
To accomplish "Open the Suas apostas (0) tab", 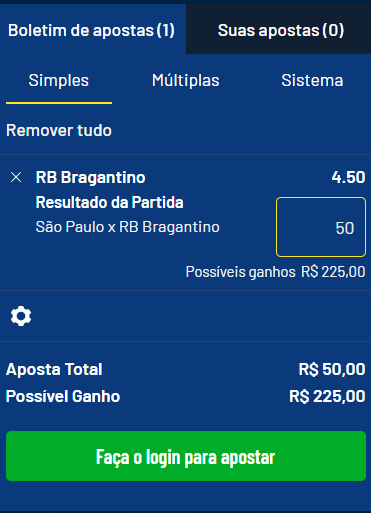I will point(281,31).
